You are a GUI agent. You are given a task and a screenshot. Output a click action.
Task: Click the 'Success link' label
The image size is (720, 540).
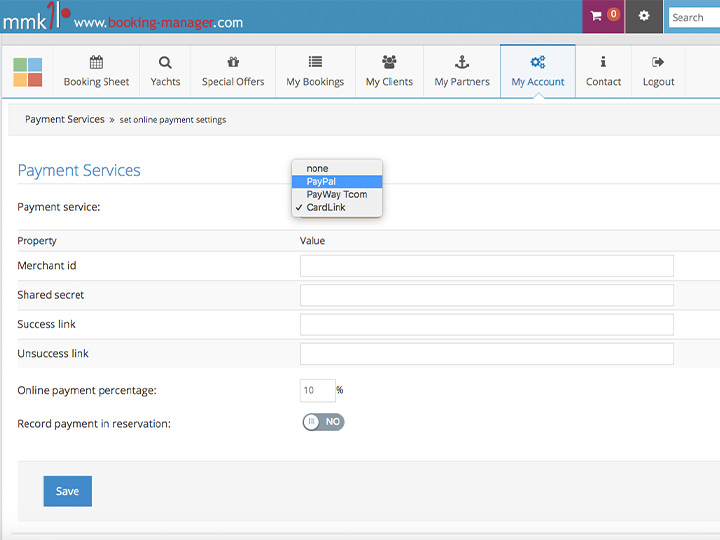coord(46,324)
